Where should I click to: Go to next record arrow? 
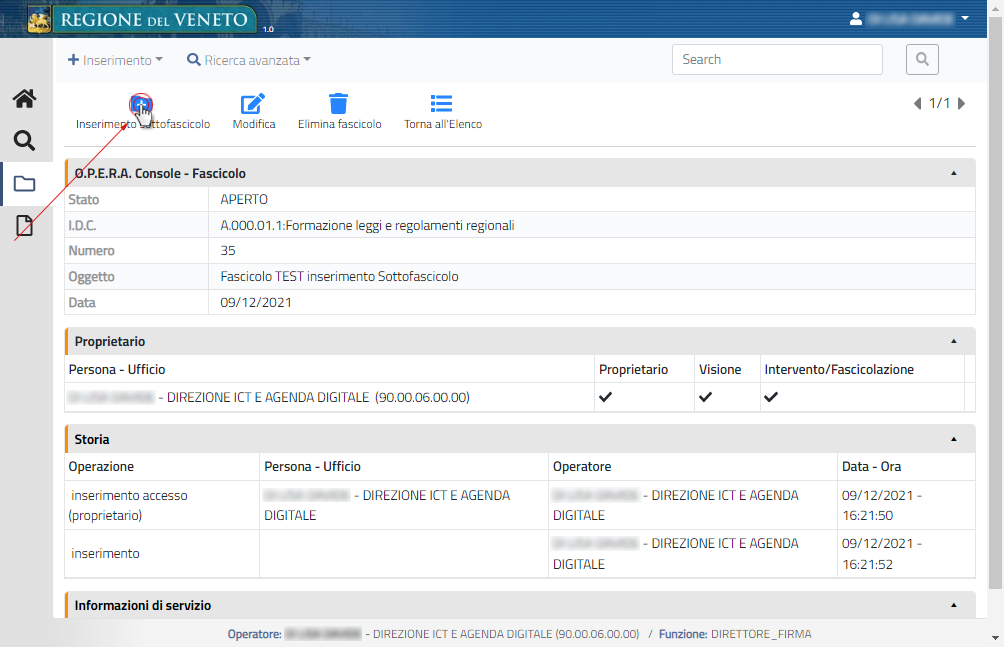point(961,103)
